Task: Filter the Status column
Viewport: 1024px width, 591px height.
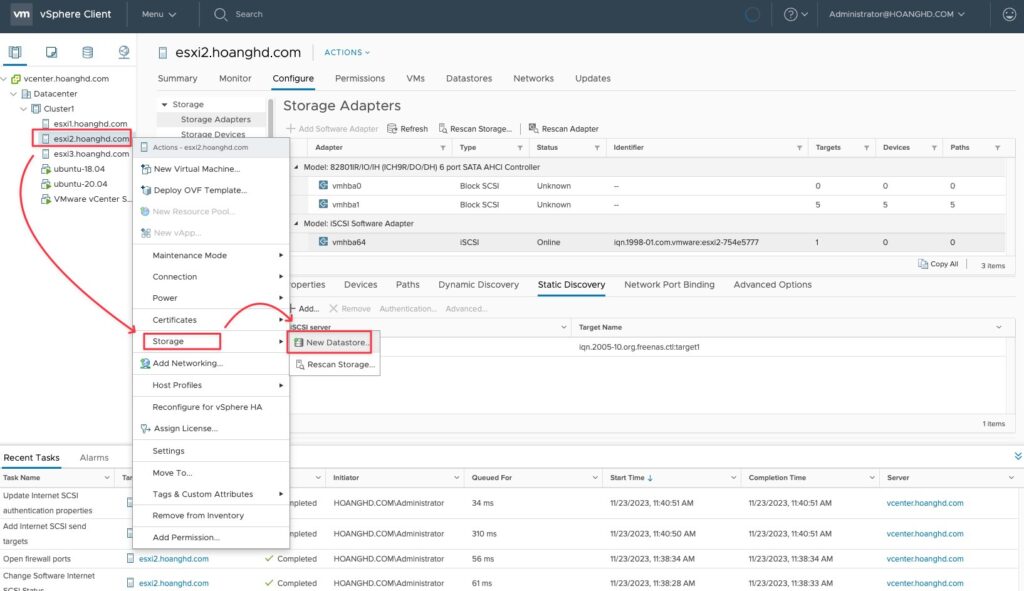Action: click(597, 148)
